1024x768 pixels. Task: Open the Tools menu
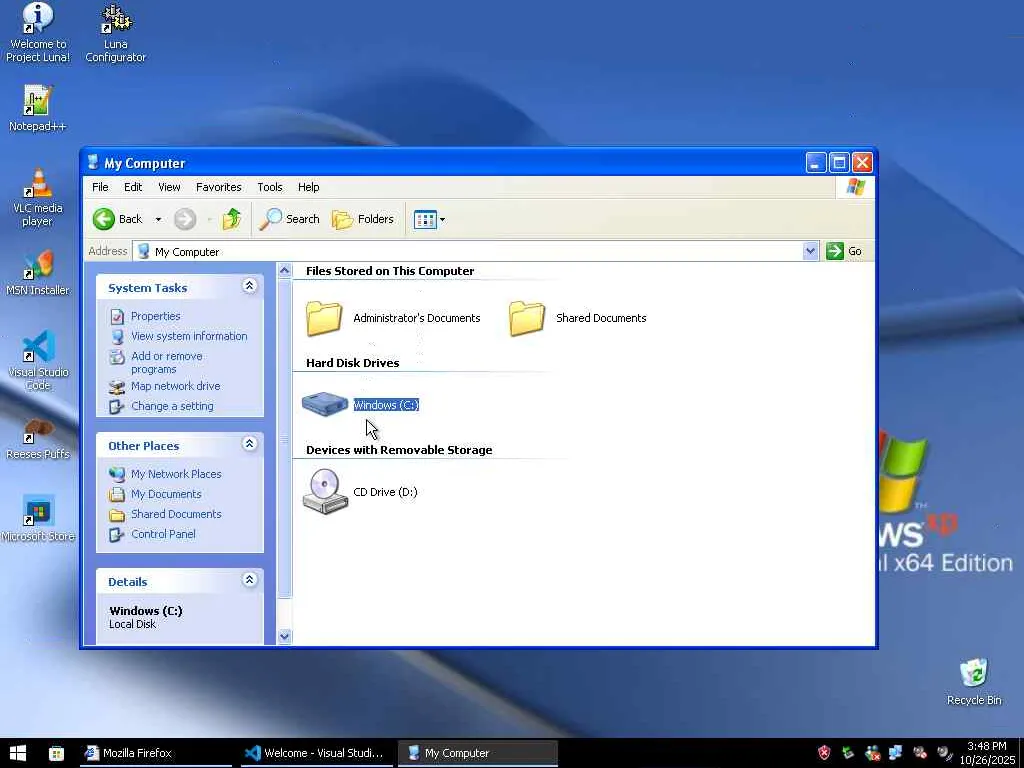point(270,187)
